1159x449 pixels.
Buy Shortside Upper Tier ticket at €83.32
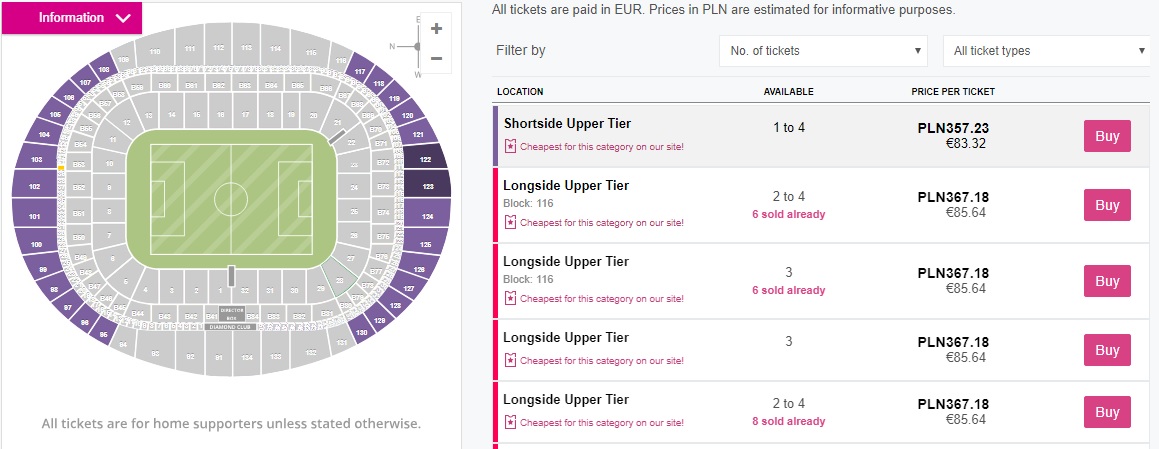1107,136
